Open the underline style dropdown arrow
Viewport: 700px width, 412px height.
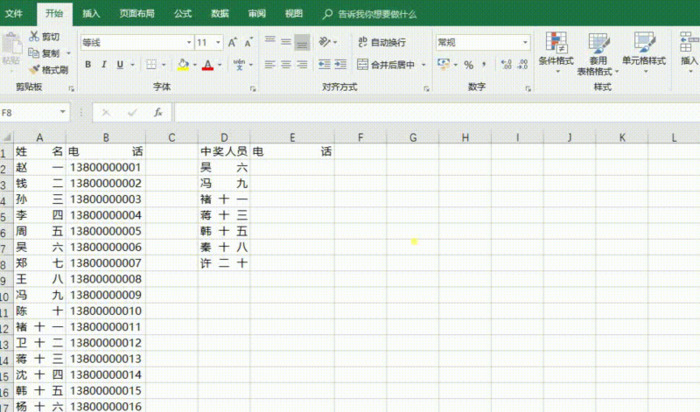[133, 65]
